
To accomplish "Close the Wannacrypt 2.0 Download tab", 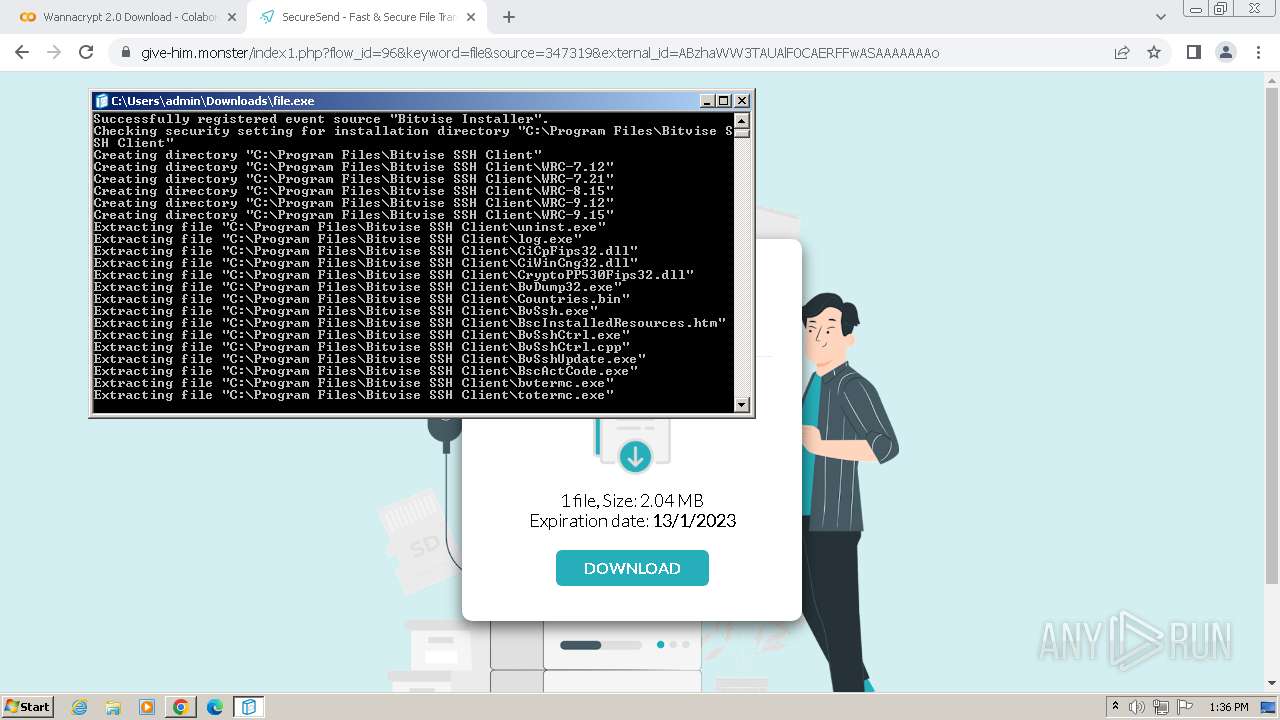I will coord(232,17).
